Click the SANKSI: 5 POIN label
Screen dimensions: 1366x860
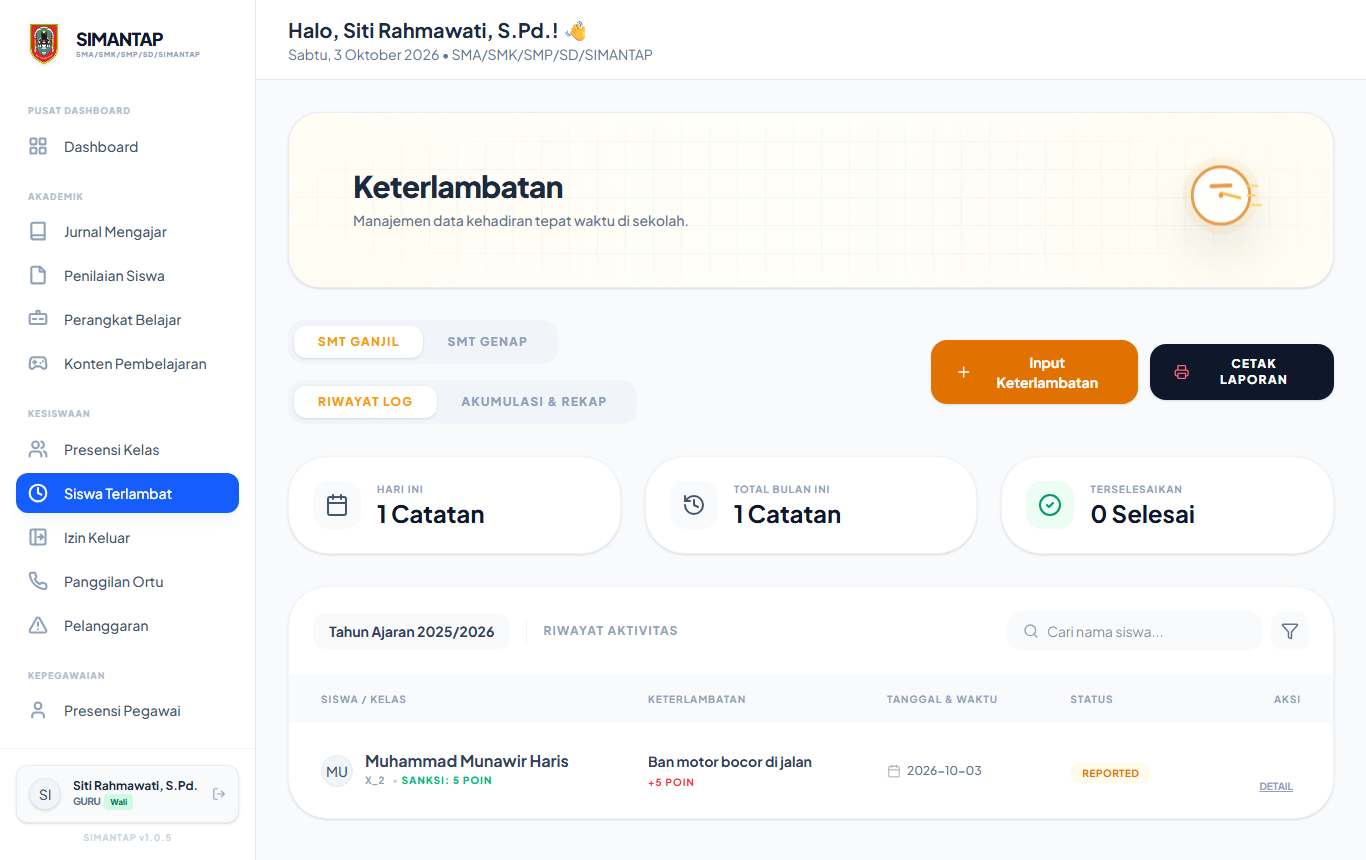click(446, 781)
